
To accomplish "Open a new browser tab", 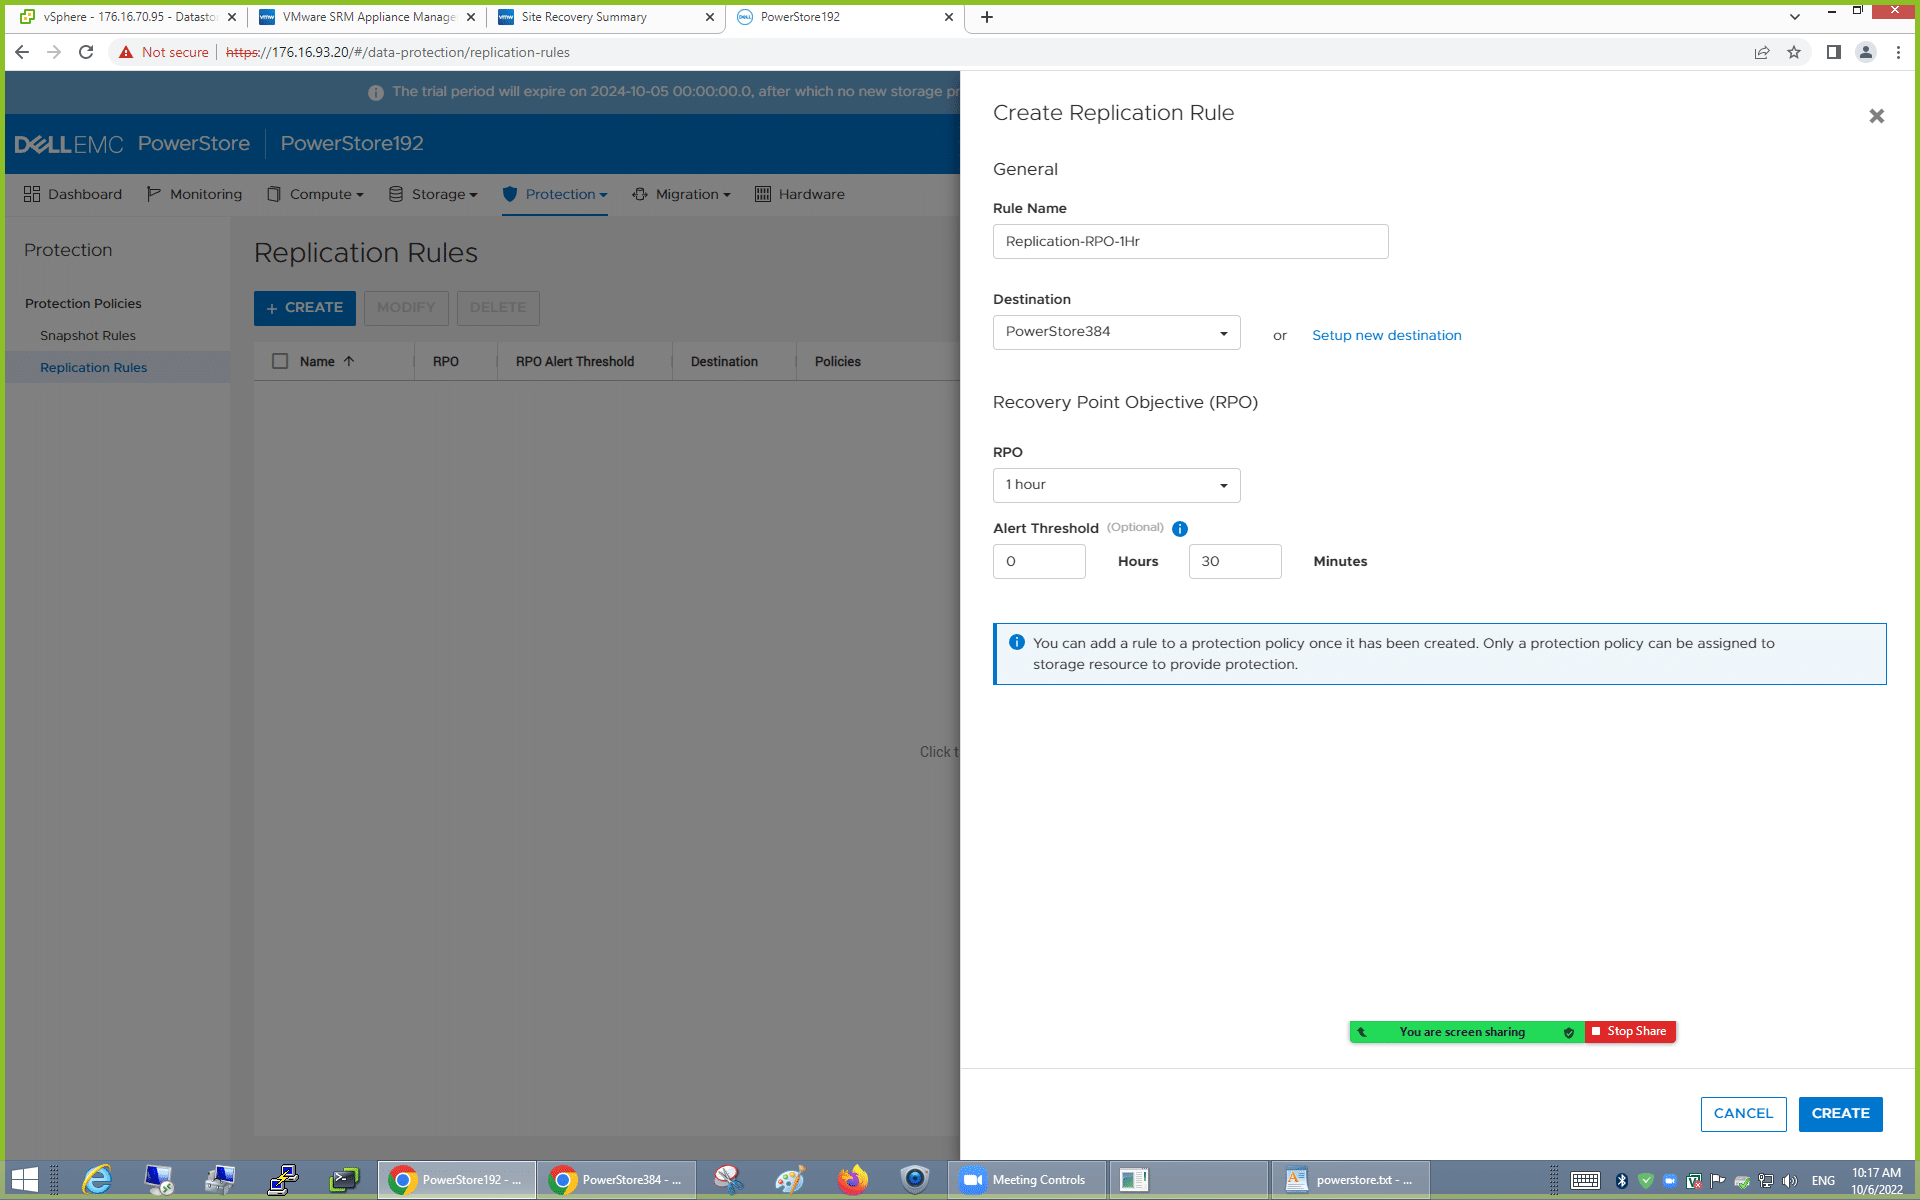I will coord(987,17).
